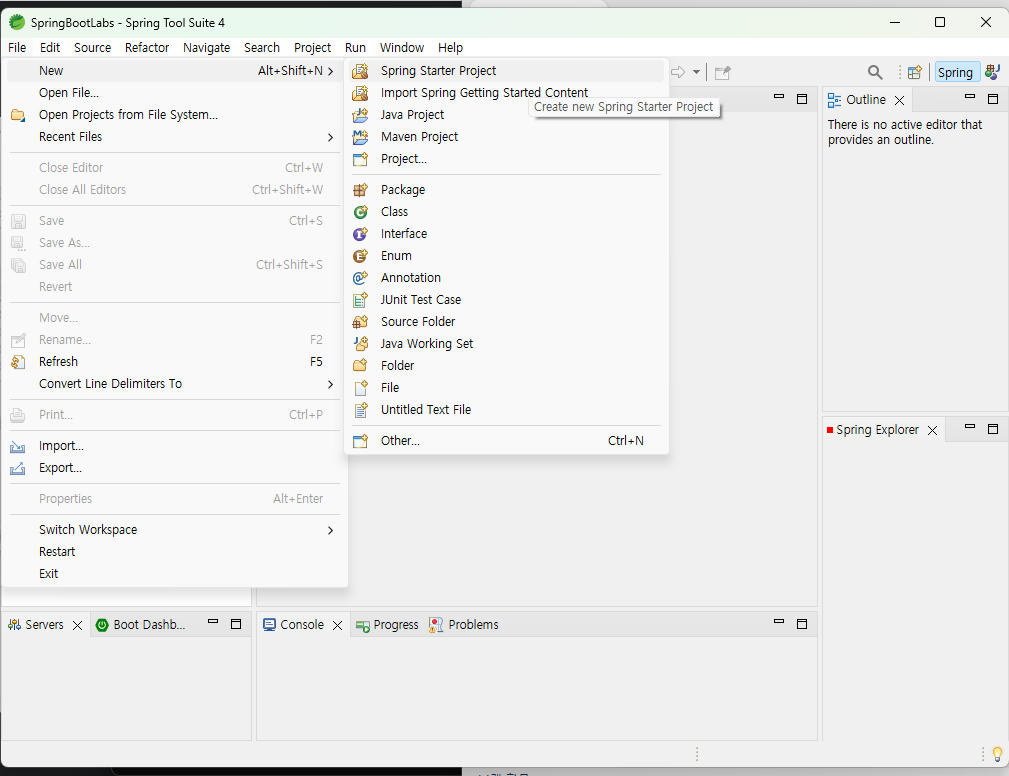The width and height of the screenshot is (1009, 776).
Task: Click the search magnifier toolbar icon
Action: point(875,72)
